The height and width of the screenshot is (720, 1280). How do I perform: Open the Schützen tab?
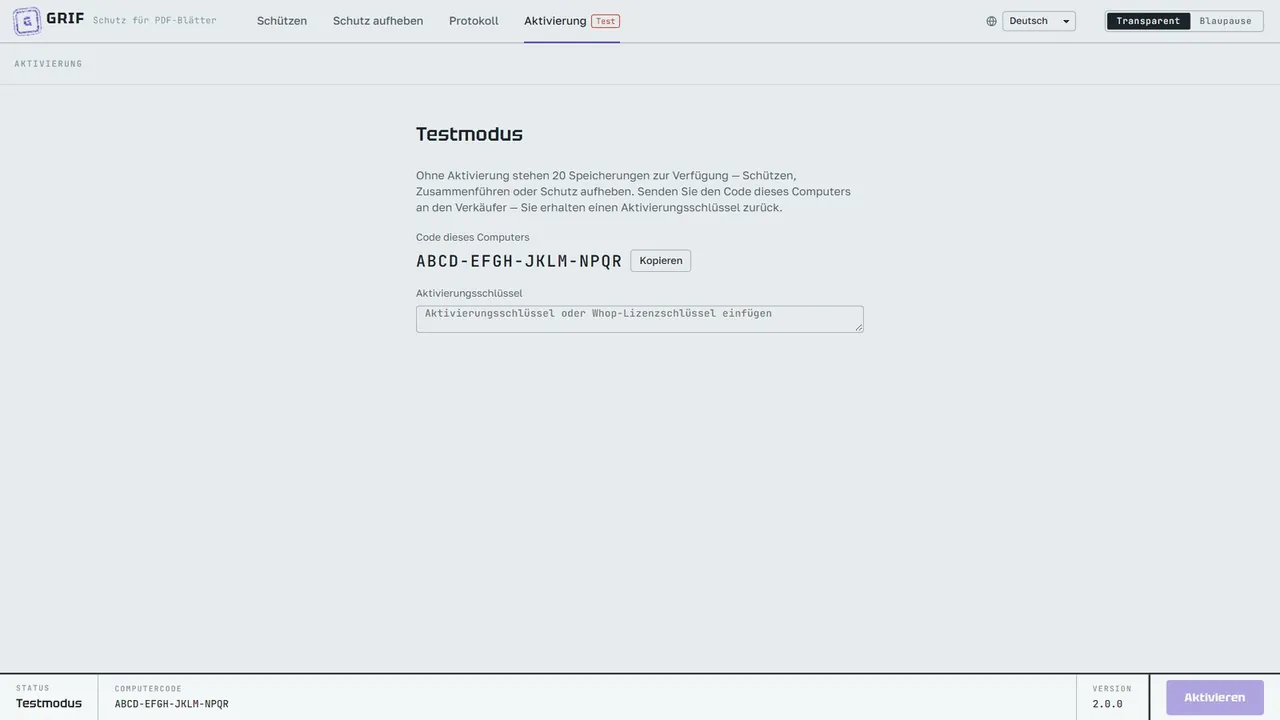click(x=282, y=21)
